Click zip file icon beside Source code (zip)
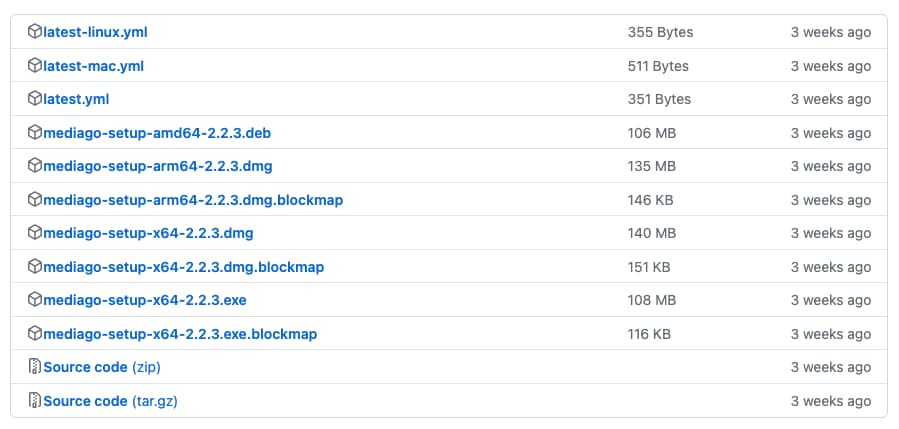The width and height of the screenshot is (899, 429). (x=35, y=367)
